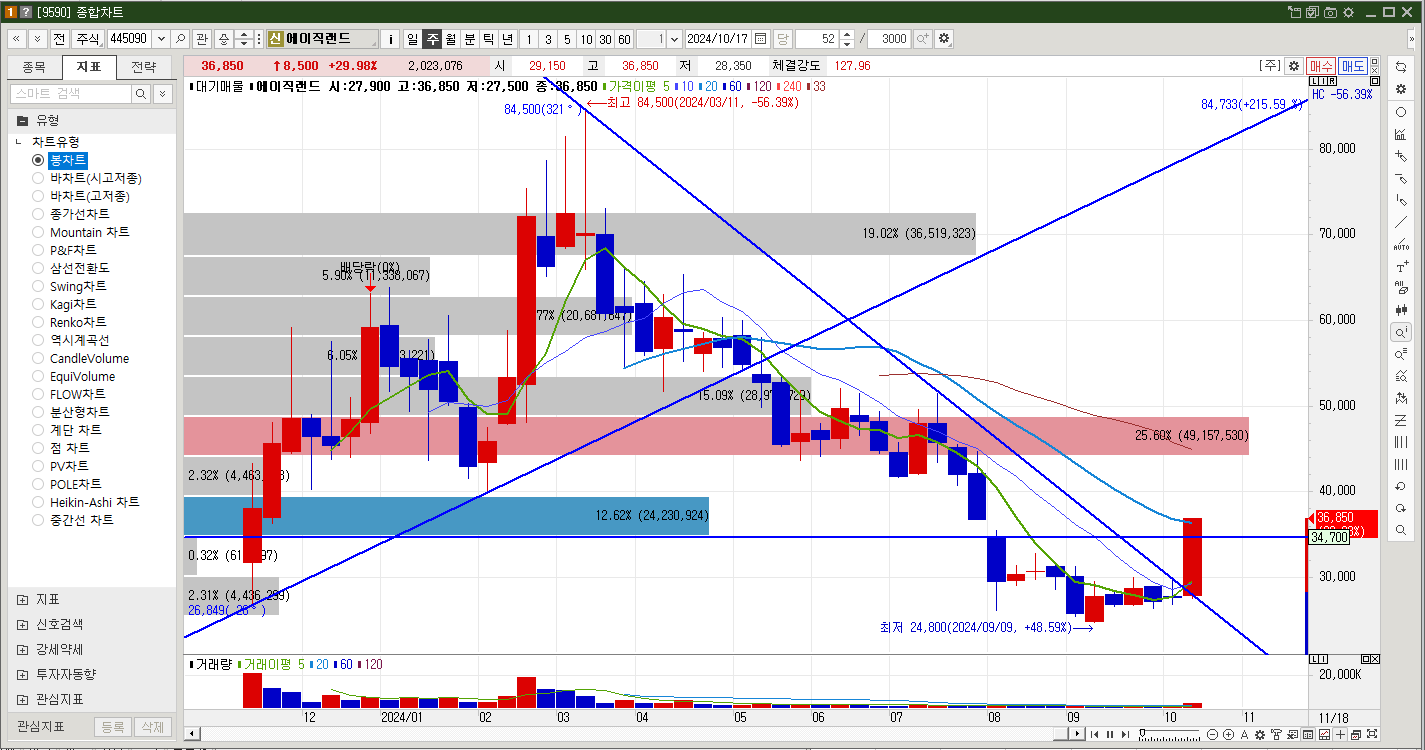Screen dimensions: 1425x750
Task: Click the fullscreen icon in the bottom-right corner
Action: [1373, 735]
